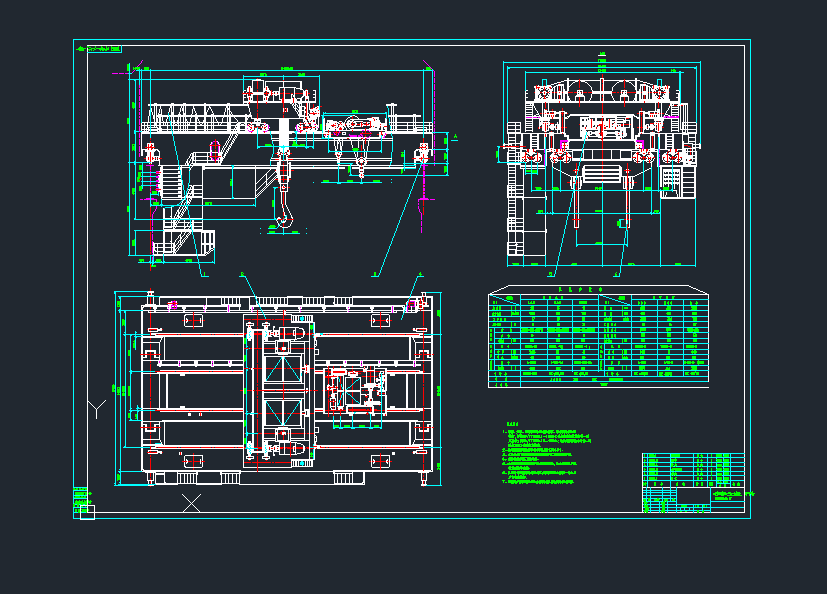Select the UCS X-axis marker
The height and width of the screenshot is (594, 827).
click(191, 502)
